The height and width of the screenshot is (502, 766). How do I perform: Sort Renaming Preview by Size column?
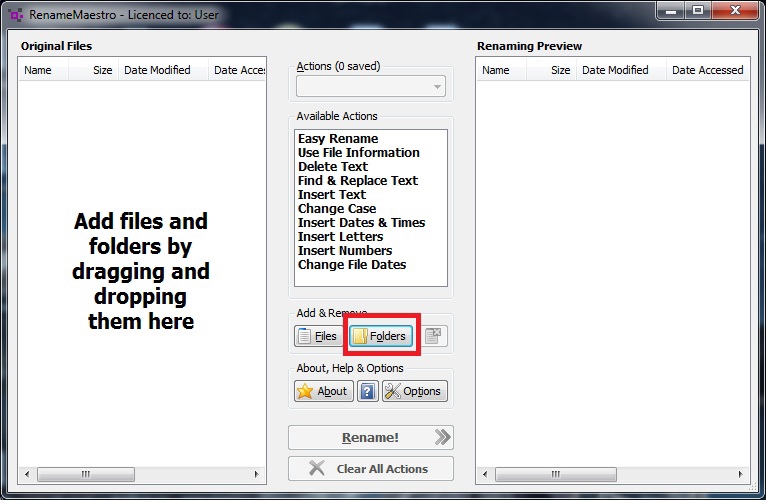[551, 70]
